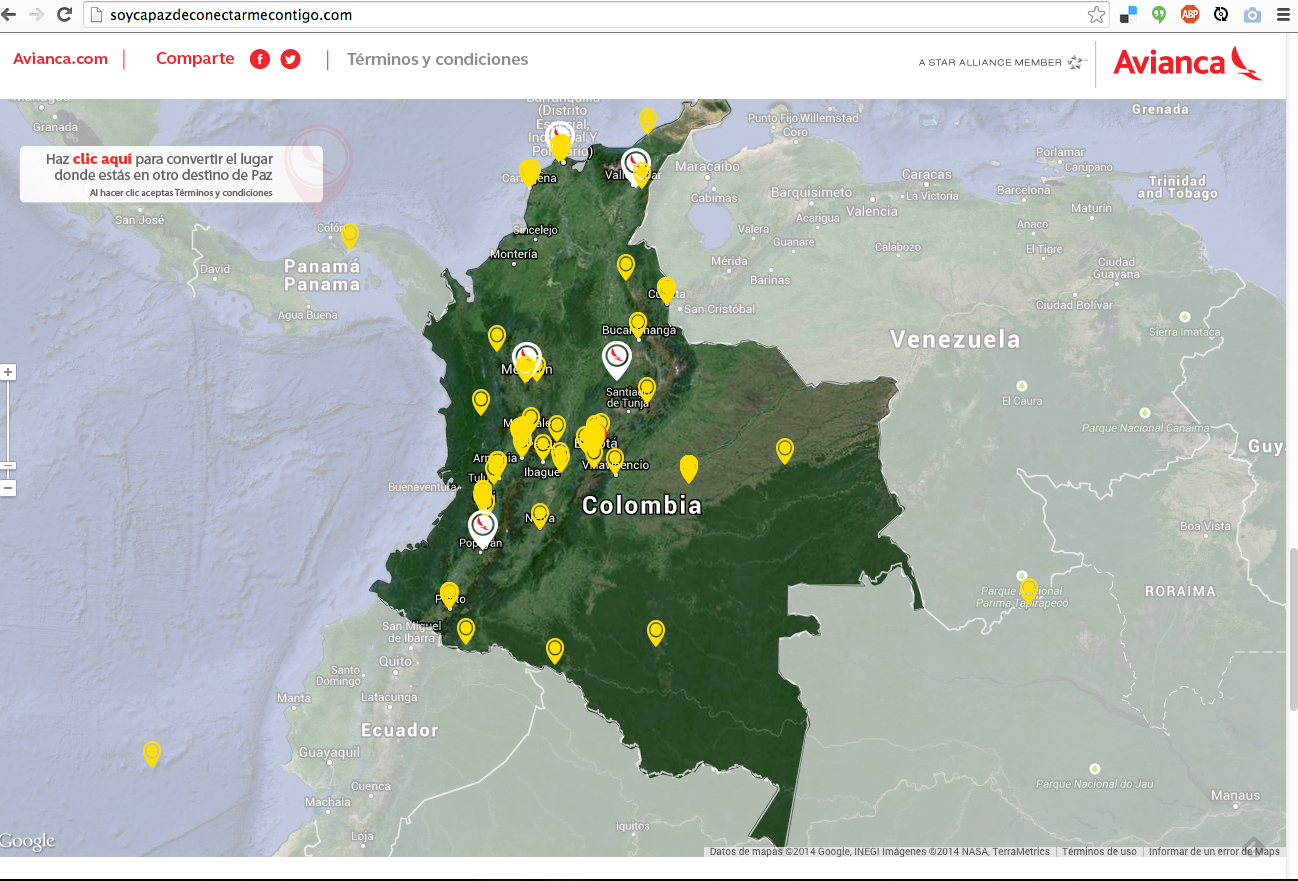Viewport: 1298px width, 881px height.
Task: Click the map zoom slider track
Action: coord(8,420)
